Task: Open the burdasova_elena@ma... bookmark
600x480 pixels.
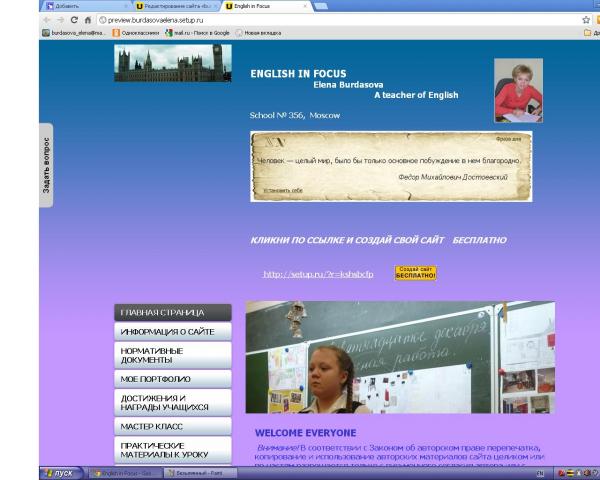Action: point(73,33)
